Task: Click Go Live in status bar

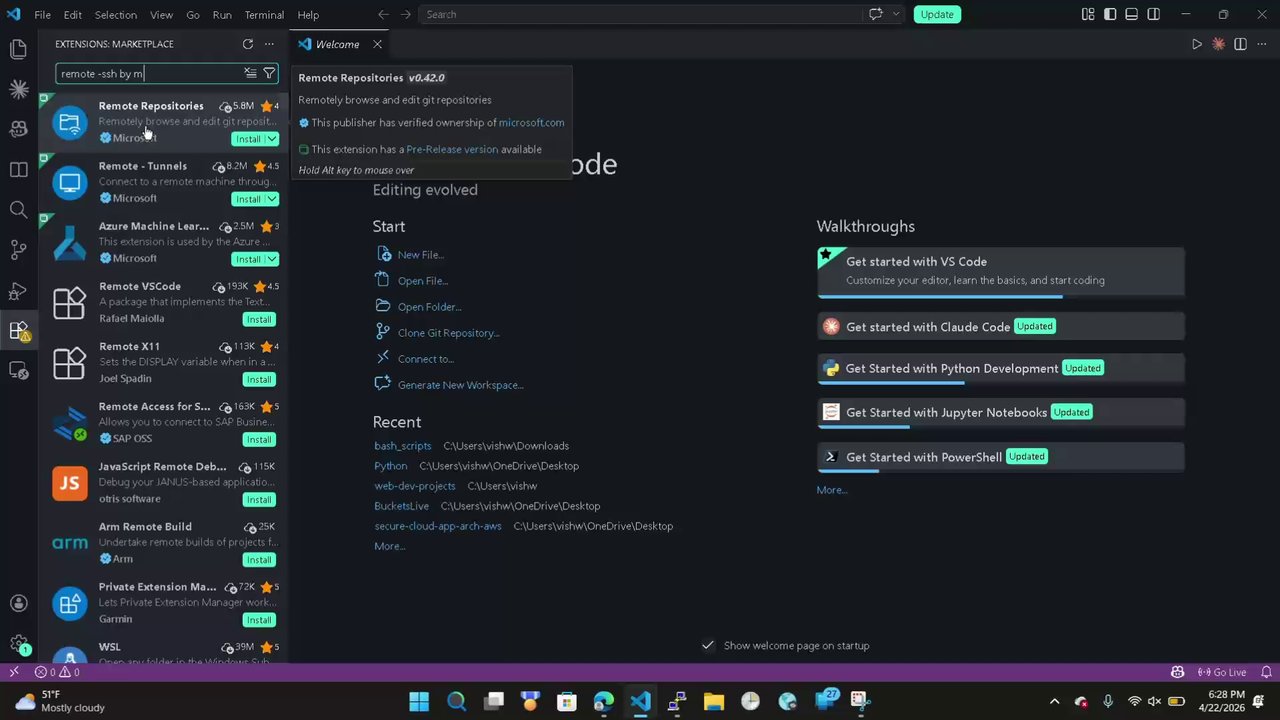Action: point(1222,672)
